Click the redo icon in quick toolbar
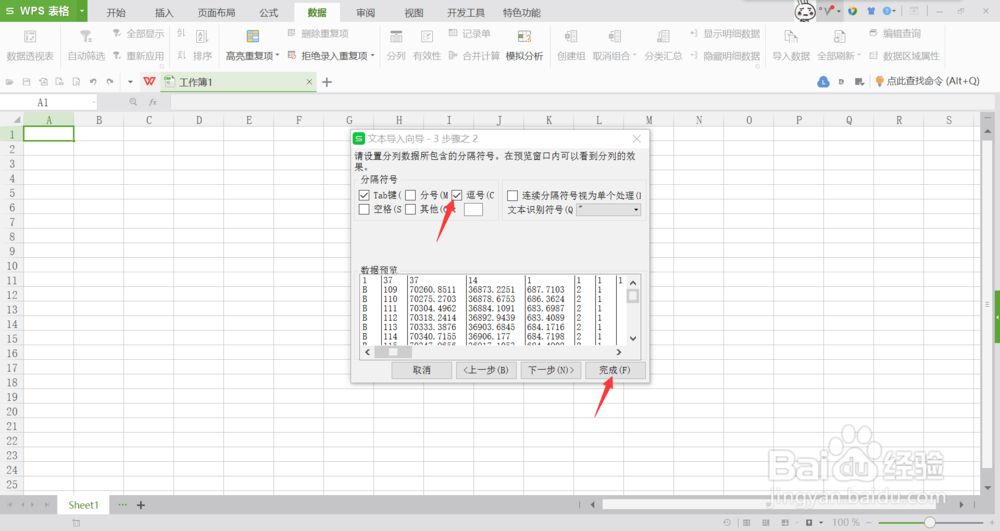 (x=110, y=82)
